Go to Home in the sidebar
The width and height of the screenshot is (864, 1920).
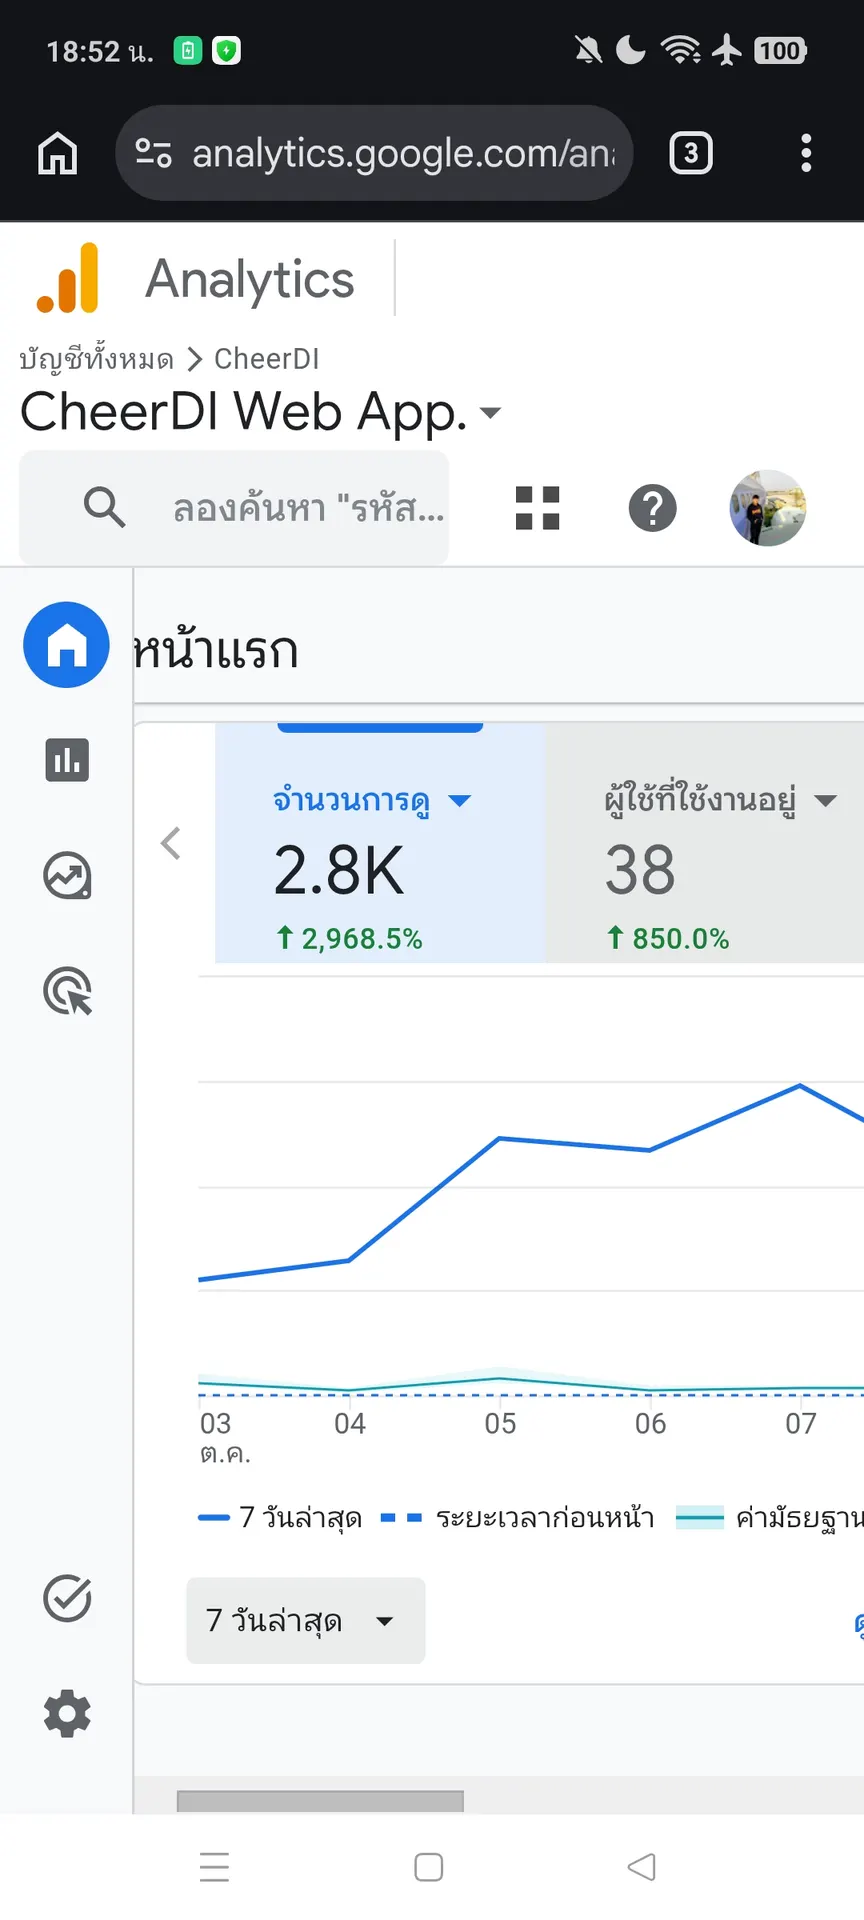coord(67,645)
